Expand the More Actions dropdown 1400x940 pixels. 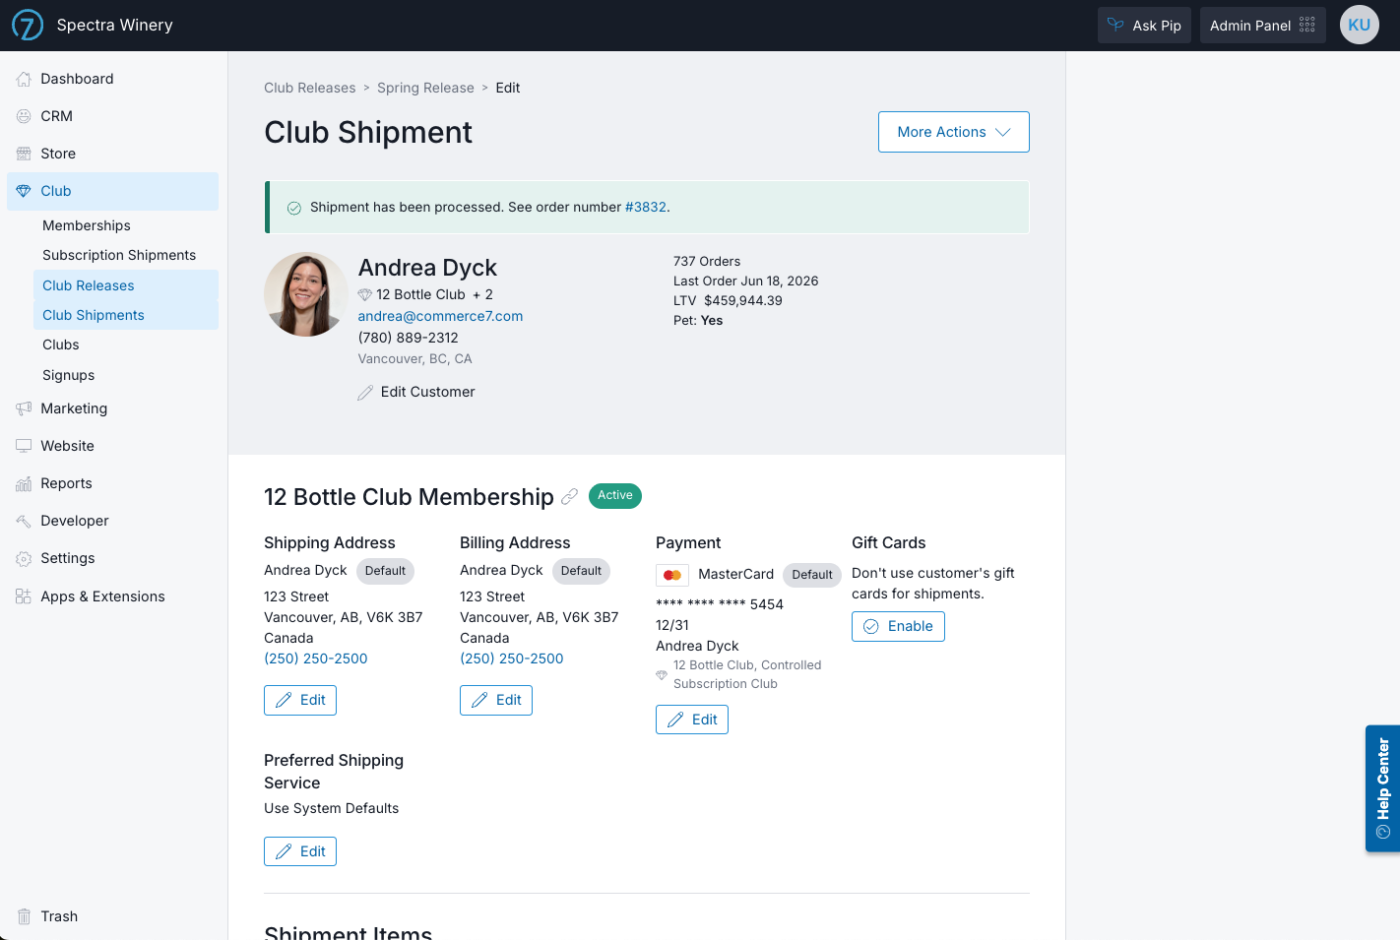pyautogui.click(x=953, y=132)
